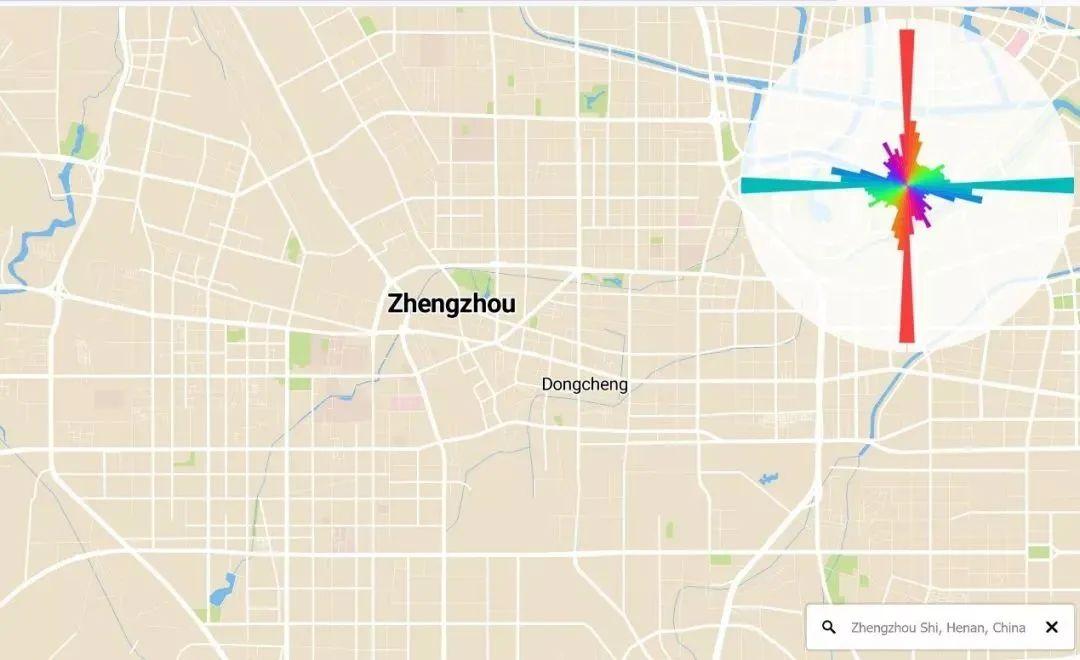Clear the search with the X icon
The height and width of the screenshot is (660, 1080).
coord(1051,627)
